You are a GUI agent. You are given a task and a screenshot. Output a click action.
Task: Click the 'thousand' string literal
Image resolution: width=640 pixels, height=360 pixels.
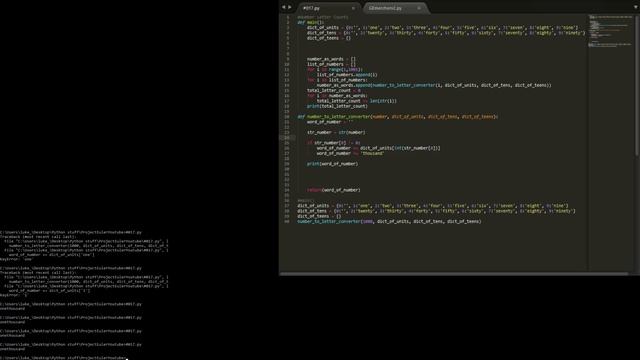tap(372, 153)
